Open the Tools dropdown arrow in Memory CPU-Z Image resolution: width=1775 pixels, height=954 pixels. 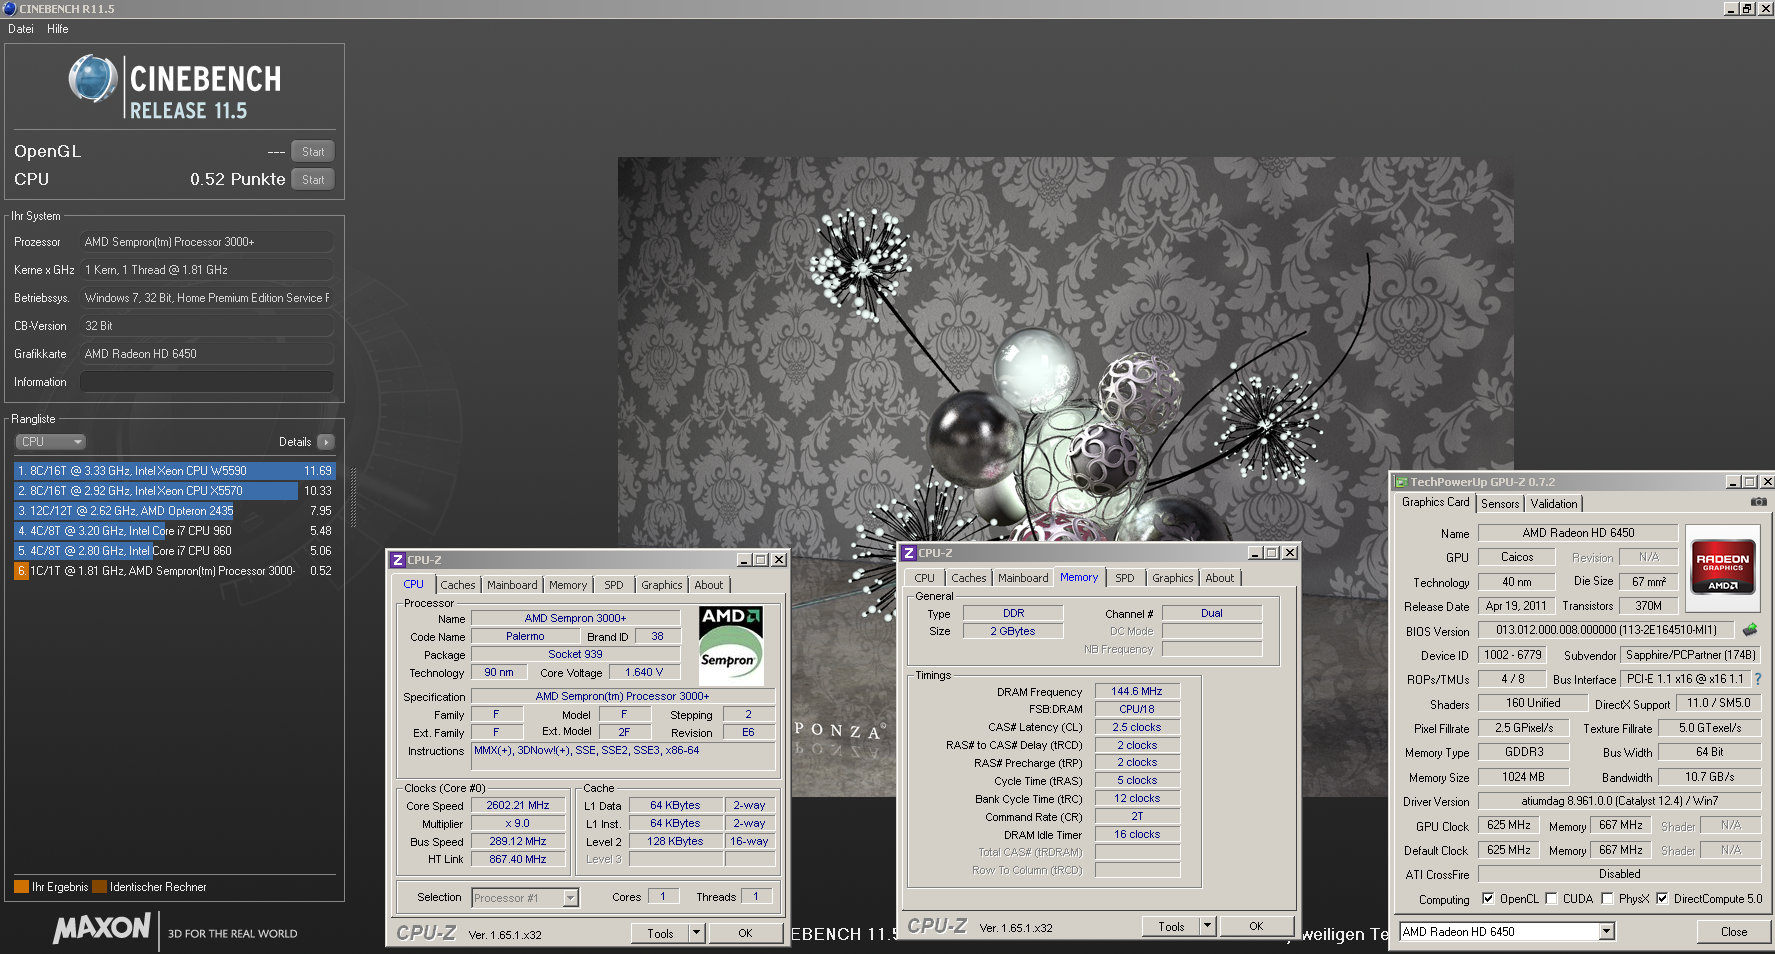click(1207, 926)
